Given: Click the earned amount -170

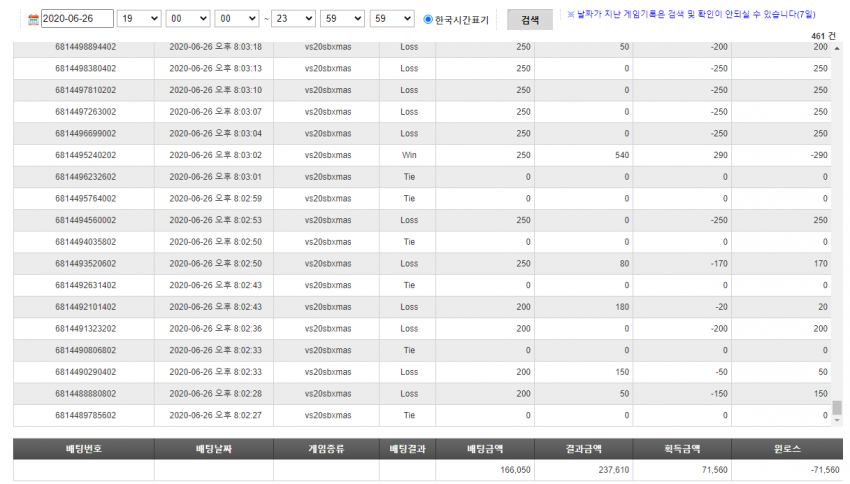Looking at the screenshot, I should (719, 264).
